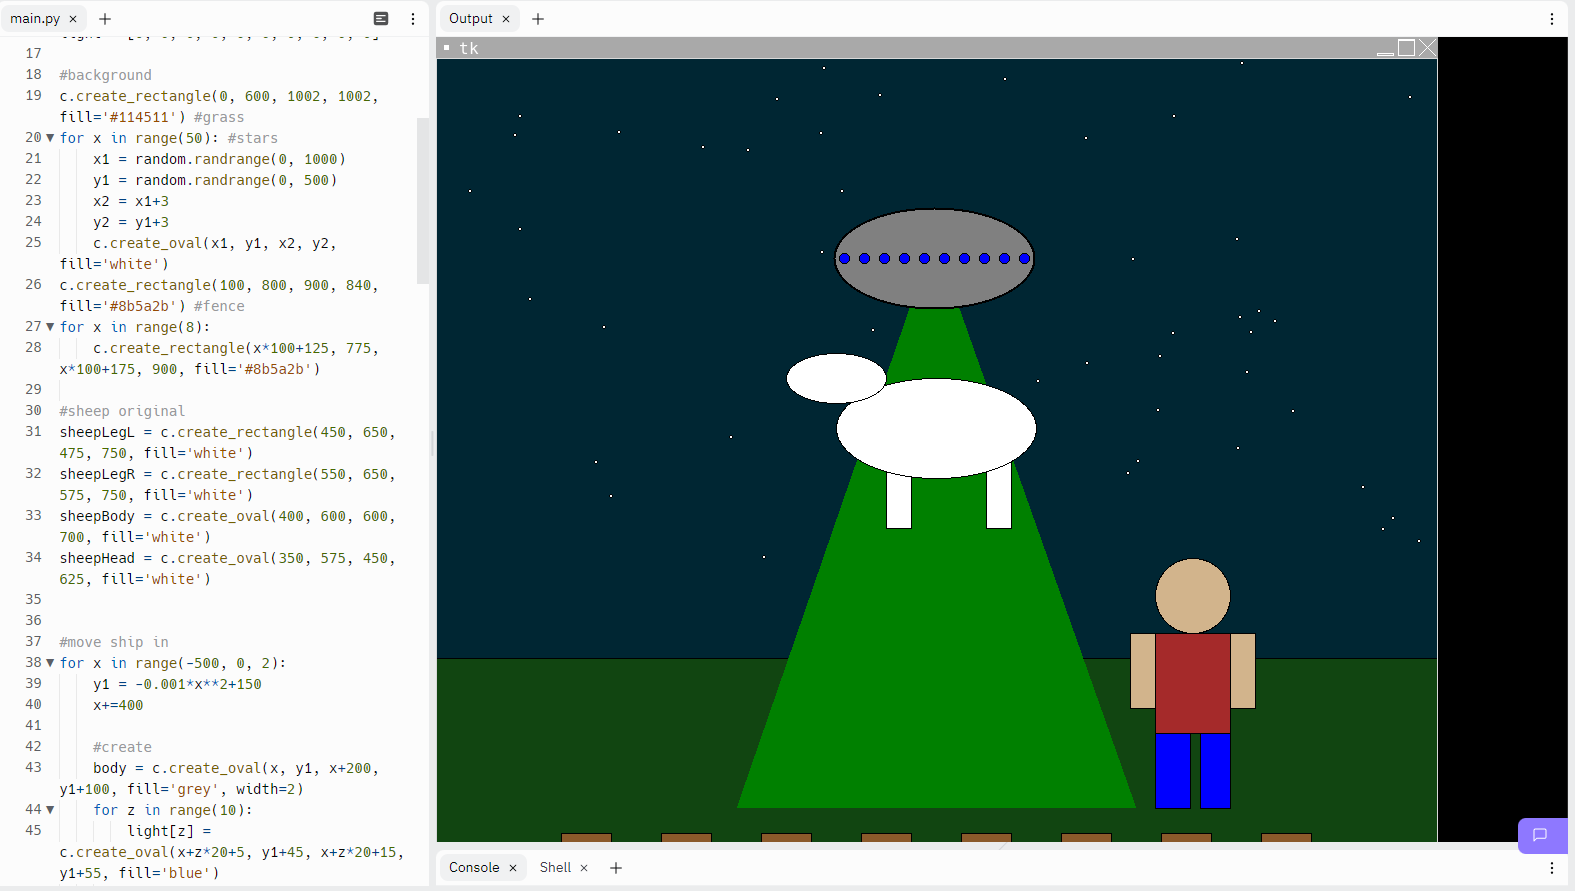This screenshot has width=1575, height=891.
Task: Switch to the Shell tab
Action: pos(555,868)
